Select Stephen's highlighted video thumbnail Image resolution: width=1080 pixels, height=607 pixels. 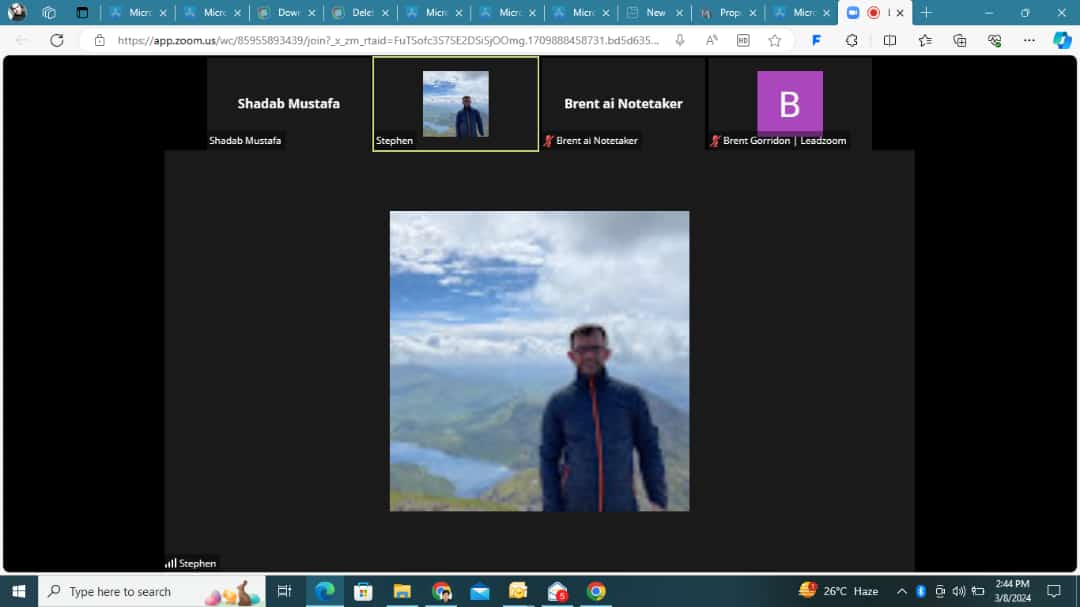456,103
